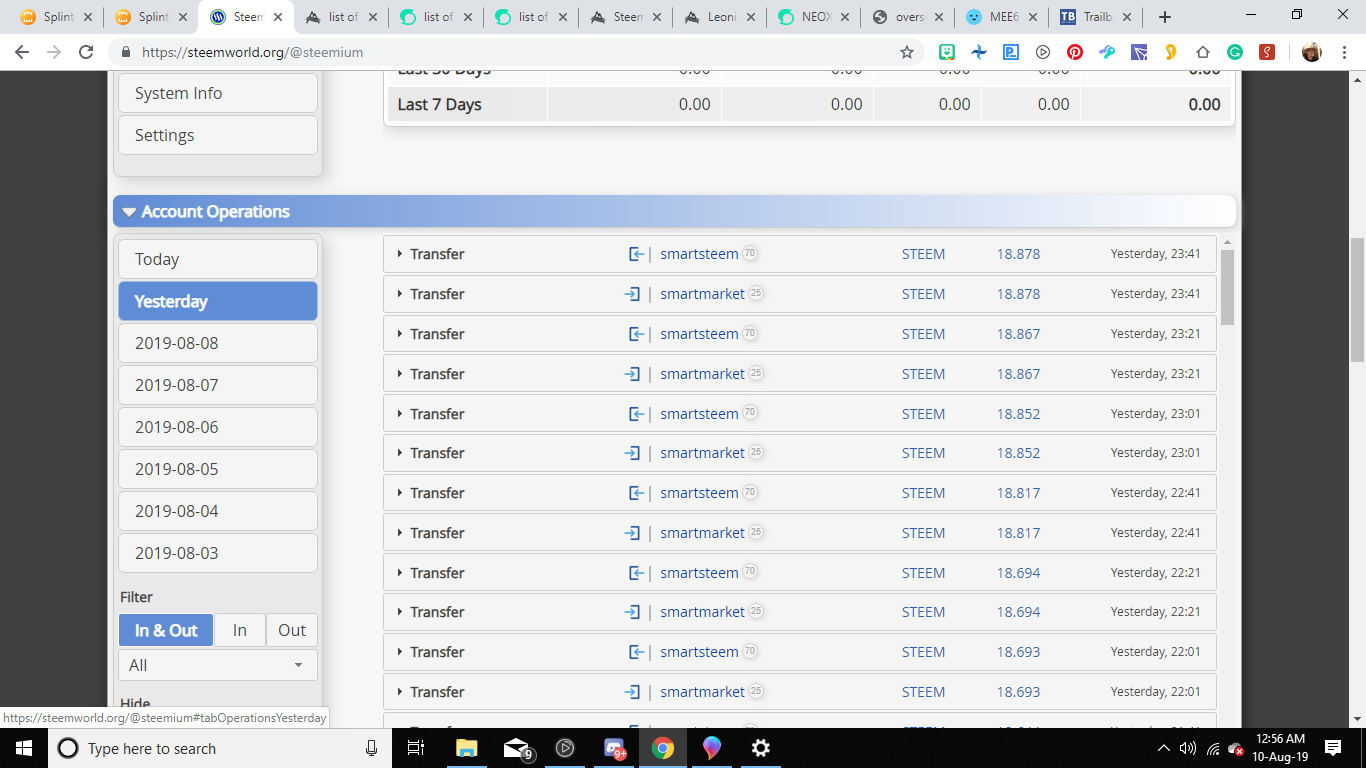Click the operations list vertical scrollbar
1366x768 pixels.
pos(1227,287)
